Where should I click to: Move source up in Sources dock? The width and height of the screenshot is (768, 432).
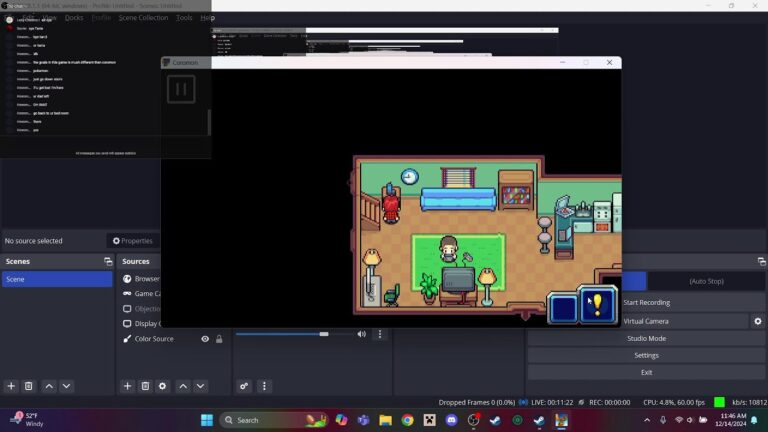[183, 386]
